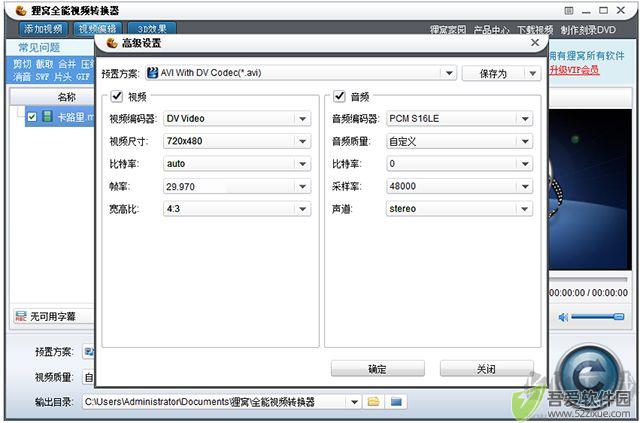Click the 消音 FAQ link
The height and width of the screenshot is (423, 640).
(22, 77)
